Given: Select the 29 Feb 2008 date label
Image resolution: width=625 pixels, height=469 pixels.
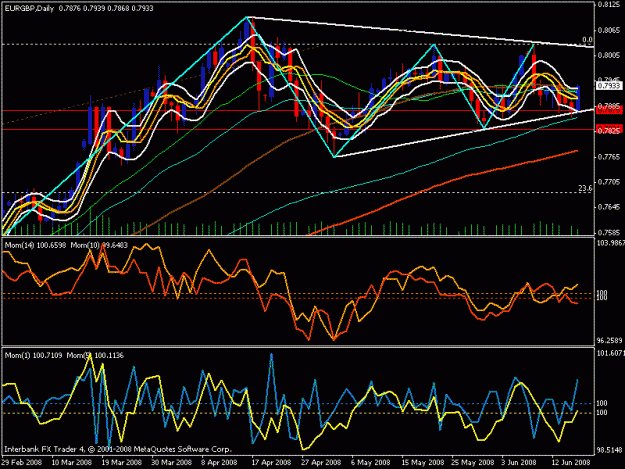Looking at the screenshot, I should click(22, 463).
